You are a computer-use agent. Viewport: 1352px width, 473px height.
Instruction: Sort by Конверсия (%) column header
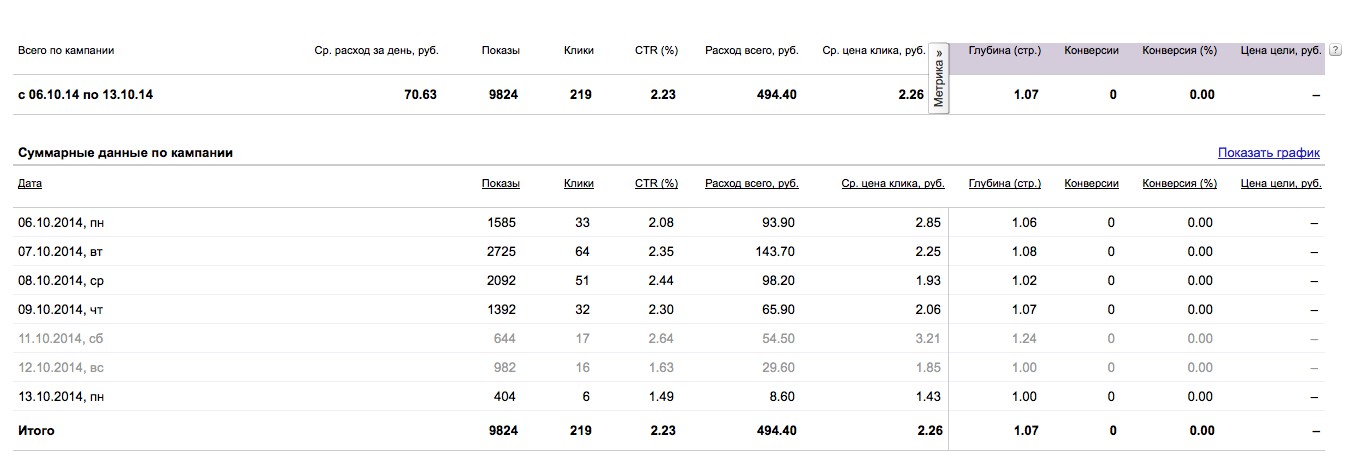point(1179,184)
